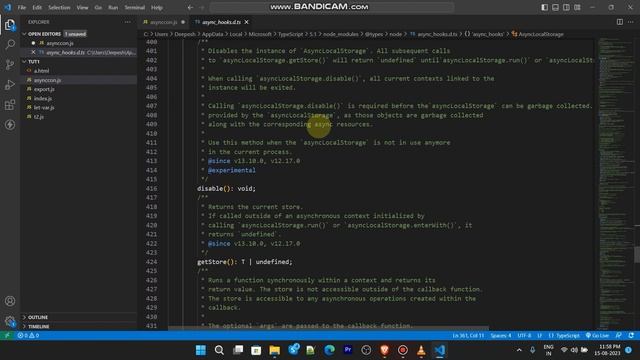Open Explorer more actions ellipsis
The width and height of the screenshot is (640, 360).
tap(128, 22)
